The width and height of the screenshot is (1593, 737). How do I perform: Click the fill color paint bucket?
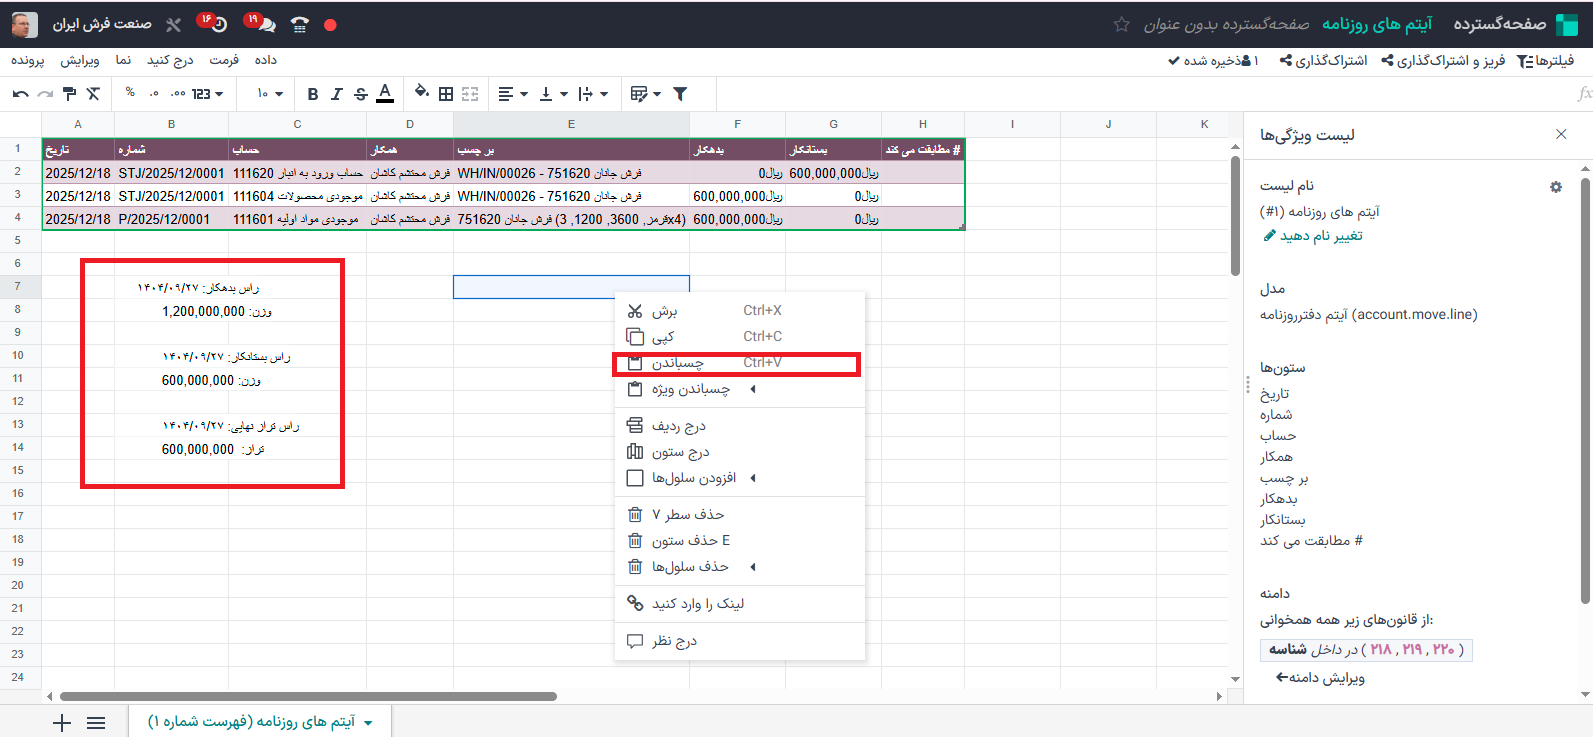point(421,93)
